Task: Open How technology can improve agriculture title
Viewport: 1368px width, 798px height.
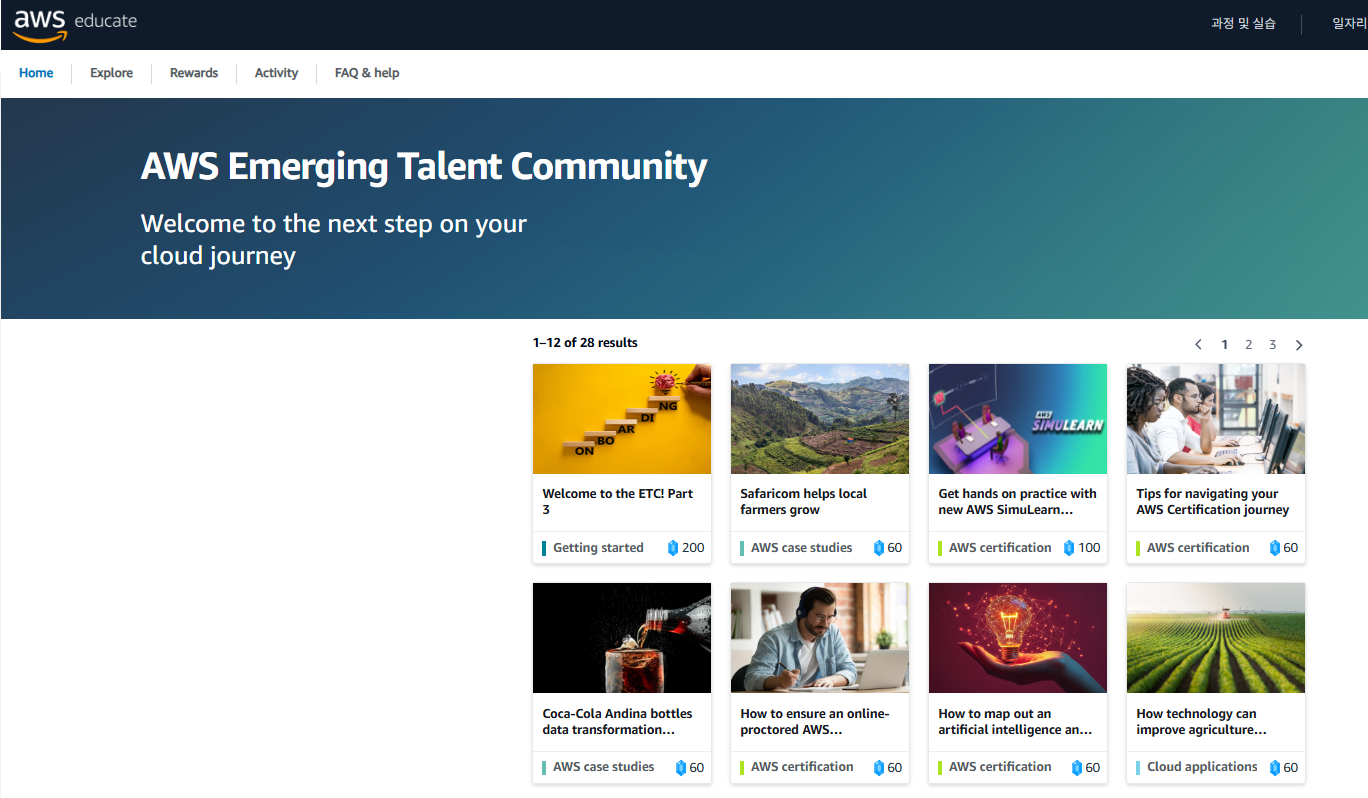Action: click(1201, 722)
